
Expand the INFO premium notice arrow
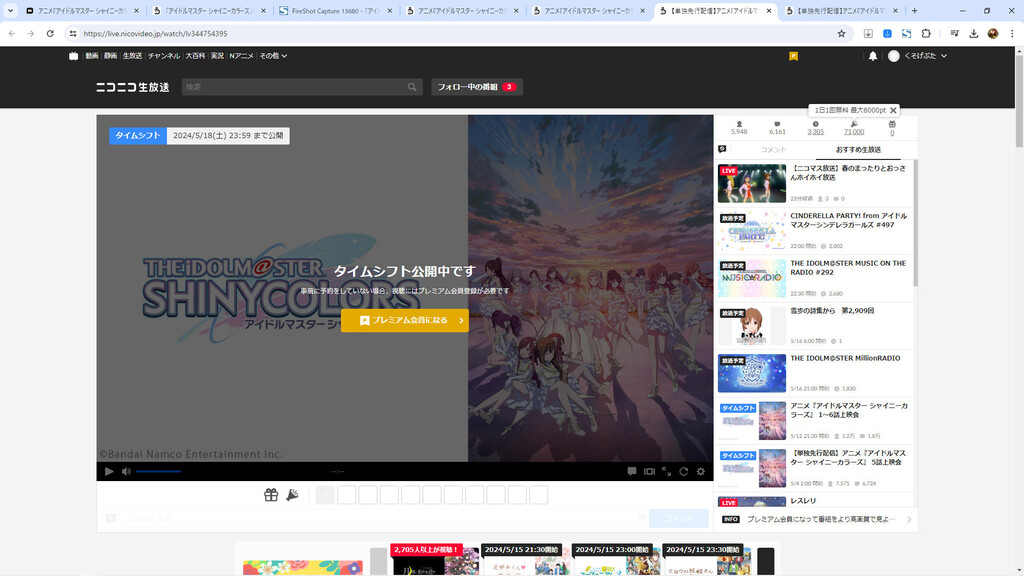point(909,519)
